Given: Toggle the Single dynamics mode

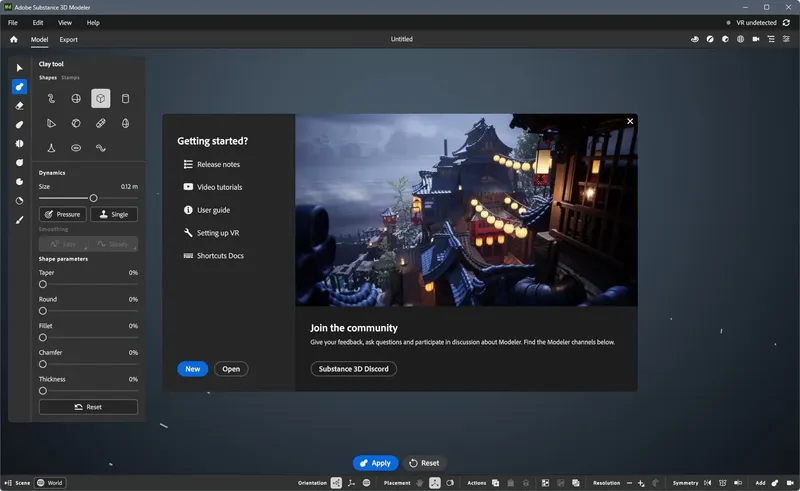Looking at the screenshot, I should pyautogui.click(x=114, y=214).
